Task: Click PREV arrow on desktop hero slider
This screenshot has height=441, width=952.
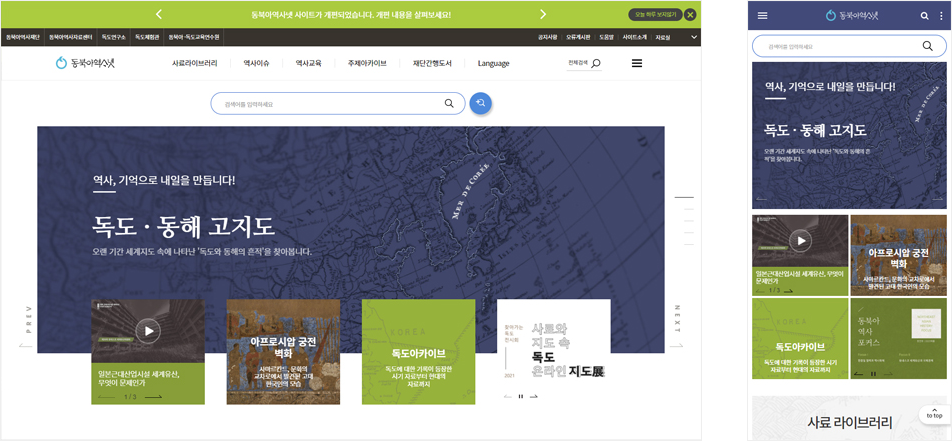Action: [x=27, y=346]
